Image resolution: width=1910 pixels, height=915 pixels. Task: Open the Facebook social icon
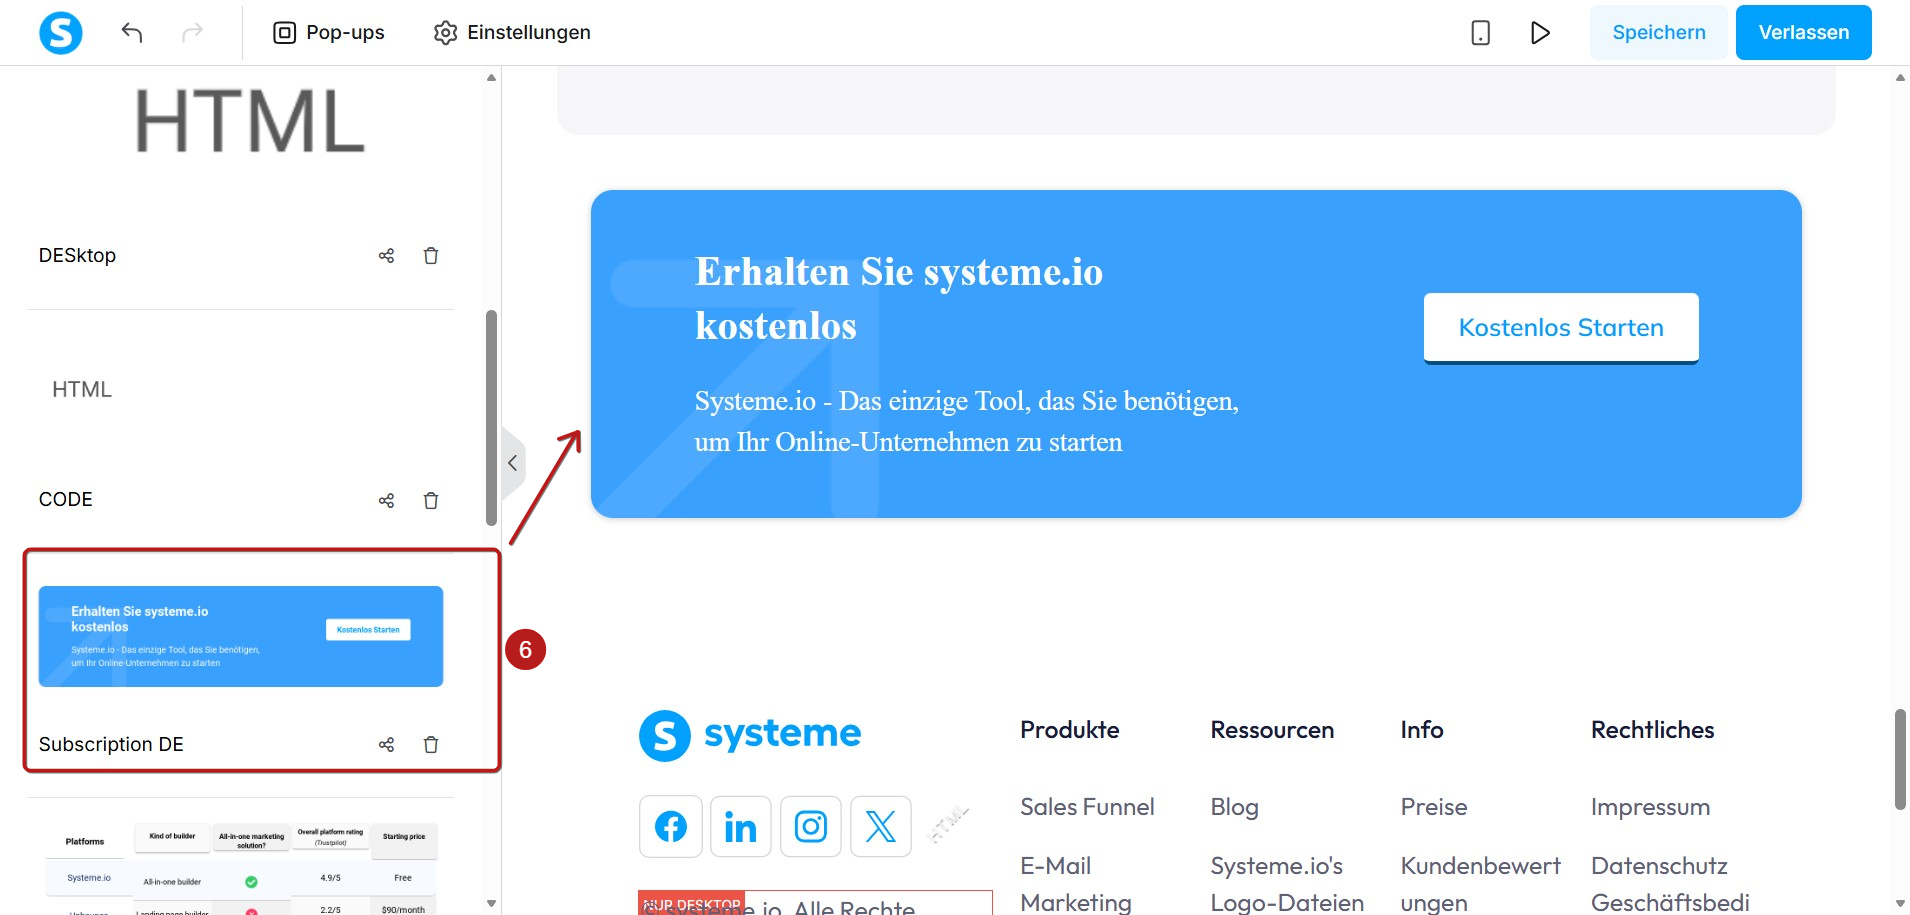pos(671,827)
